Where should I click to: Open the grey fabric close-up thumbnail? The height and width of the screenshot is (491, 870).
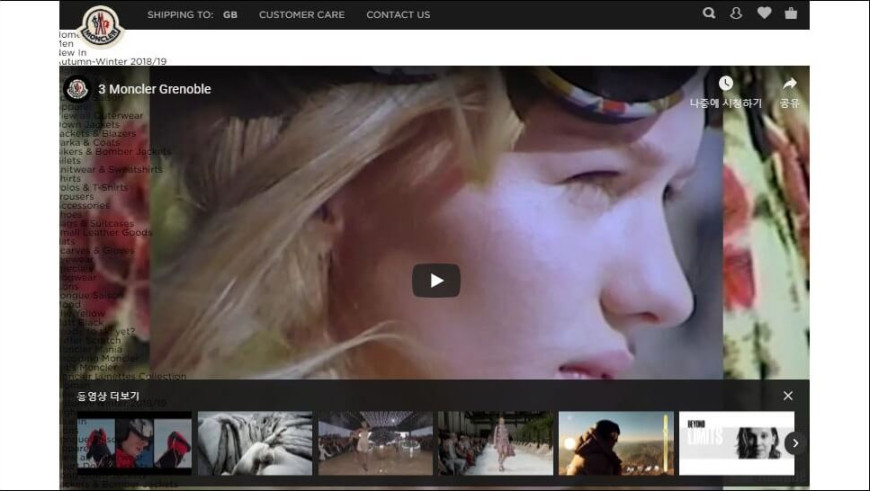coord(255,443)
